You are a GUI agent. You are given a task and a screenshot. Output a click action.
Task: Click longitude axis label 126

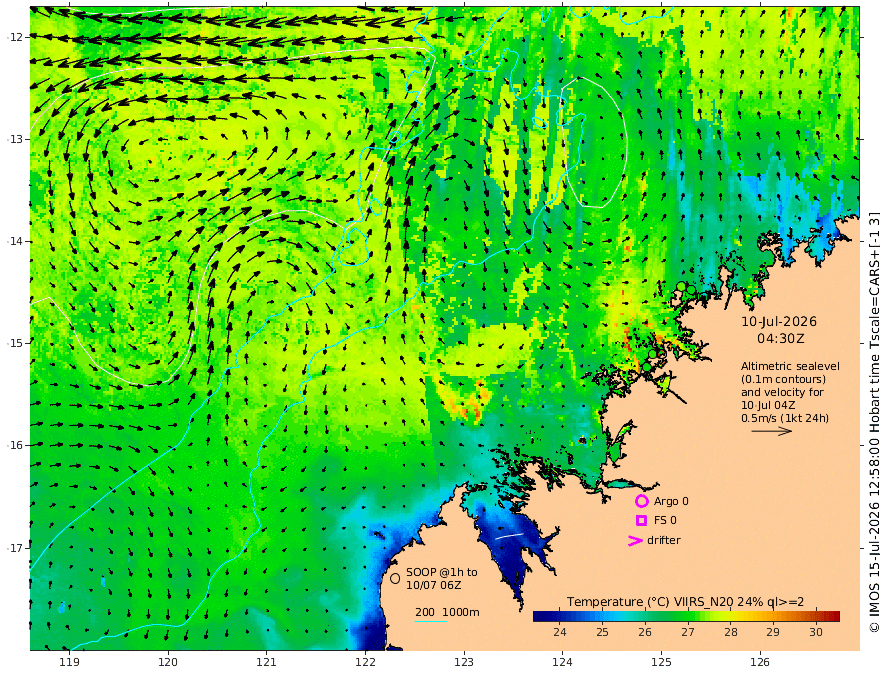[x=760, y=662]
